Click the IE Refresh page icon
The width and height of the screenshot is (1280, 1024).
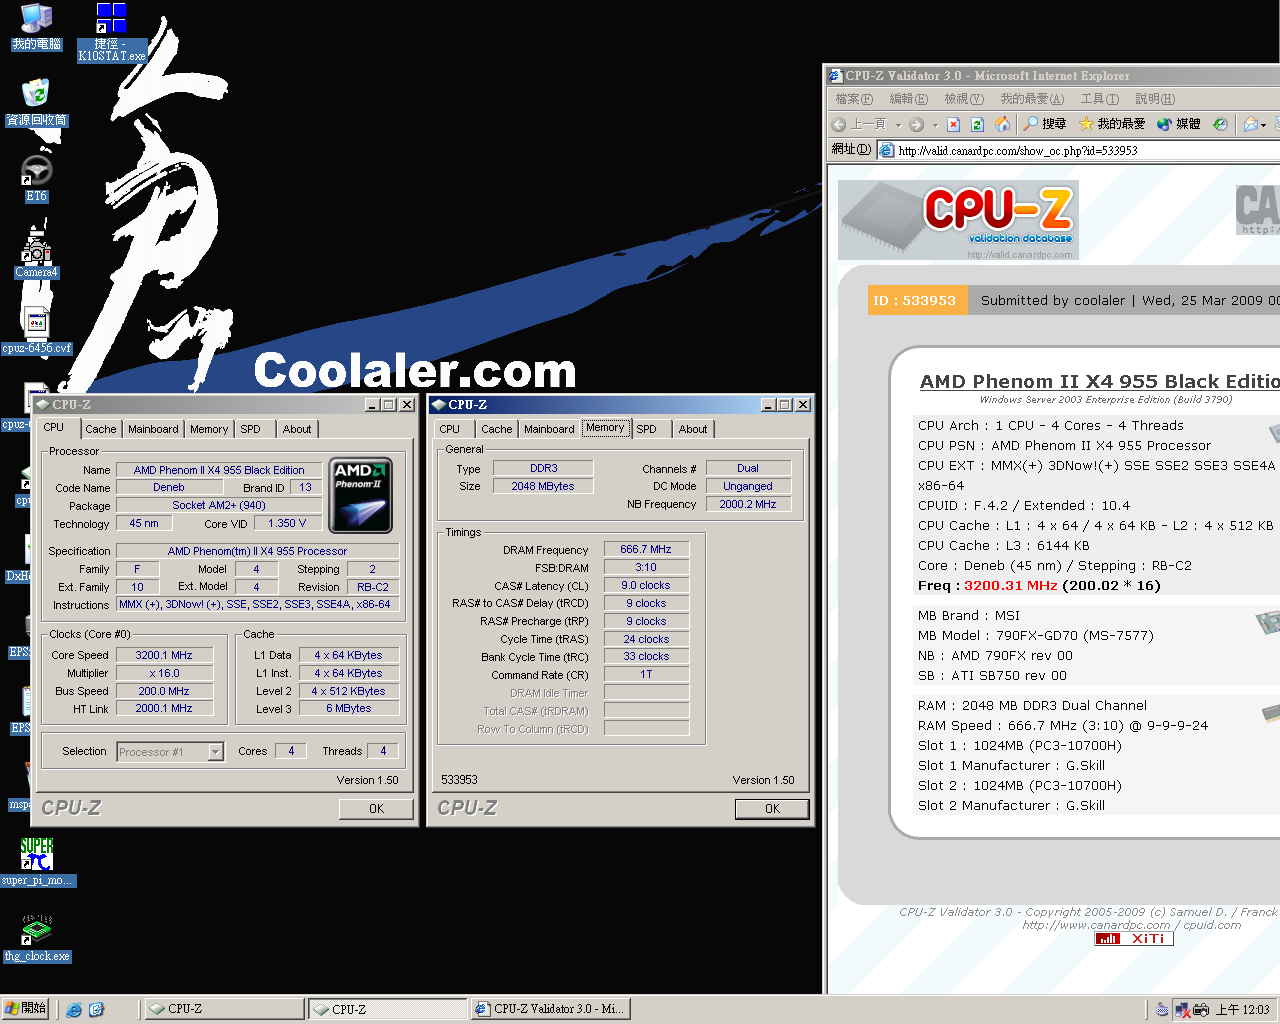tap(978, 124)
